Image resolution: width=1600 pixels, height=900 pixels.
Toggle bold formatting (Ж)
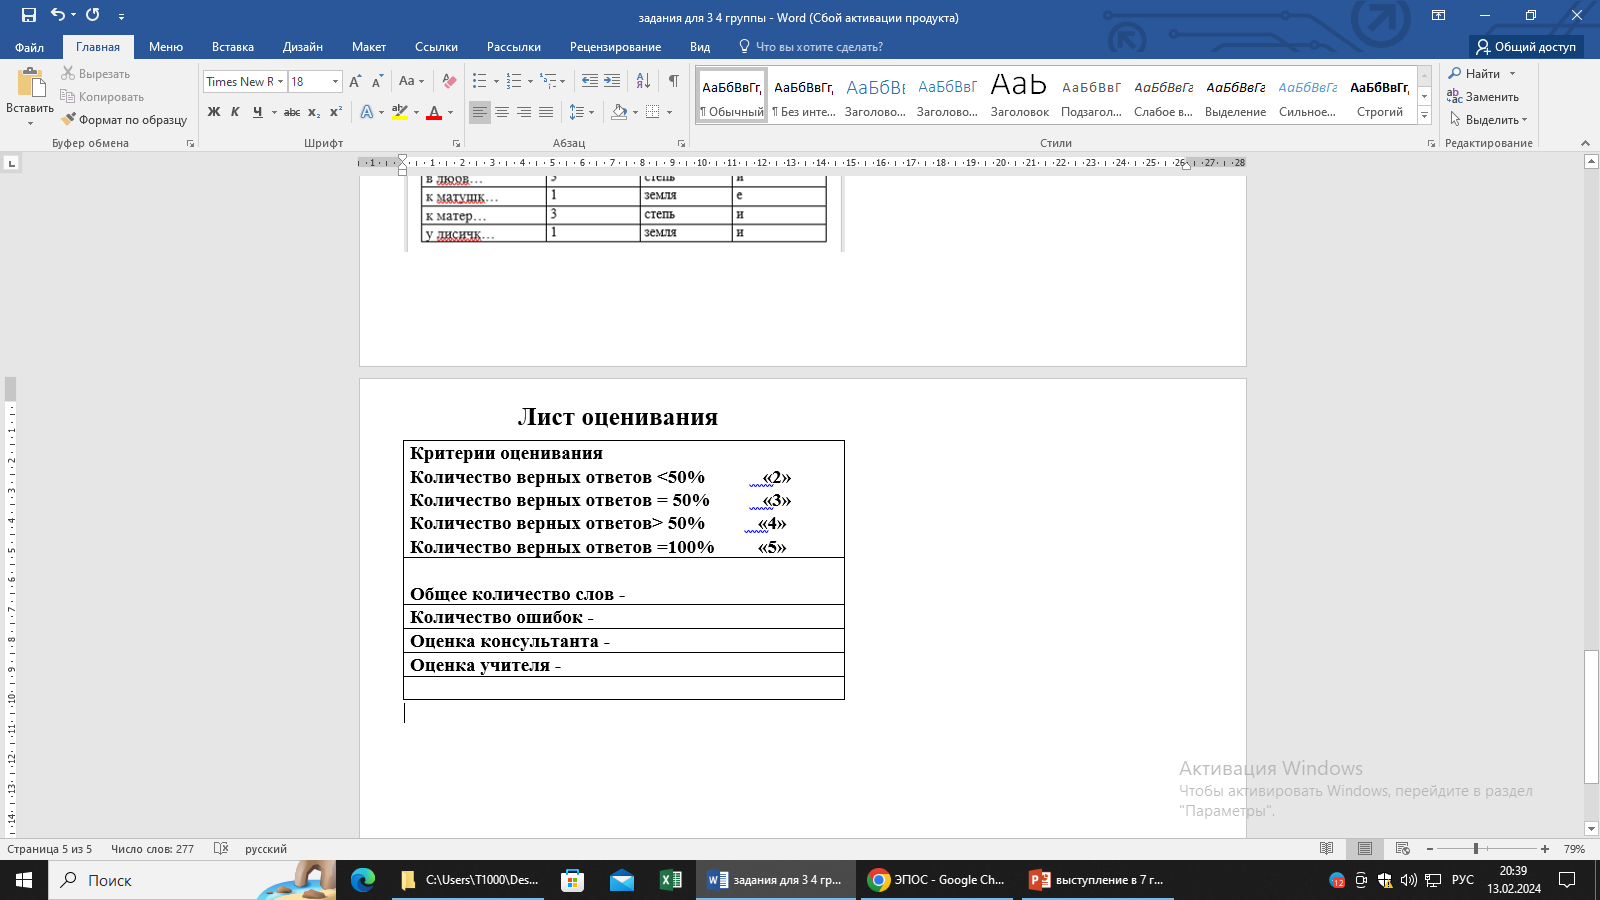click(x=213, y=112)
